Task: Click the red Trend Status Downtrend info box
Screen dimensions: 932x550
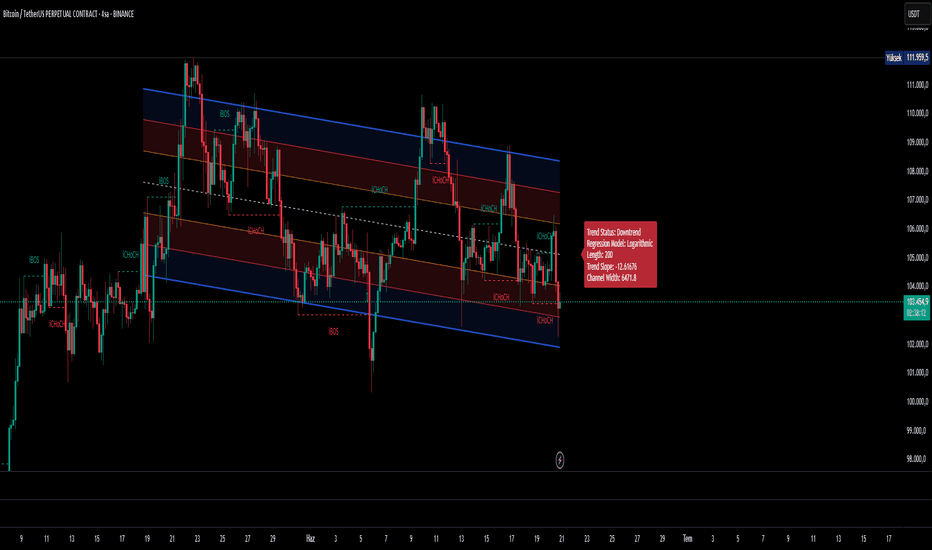Action: pos(620,254)
